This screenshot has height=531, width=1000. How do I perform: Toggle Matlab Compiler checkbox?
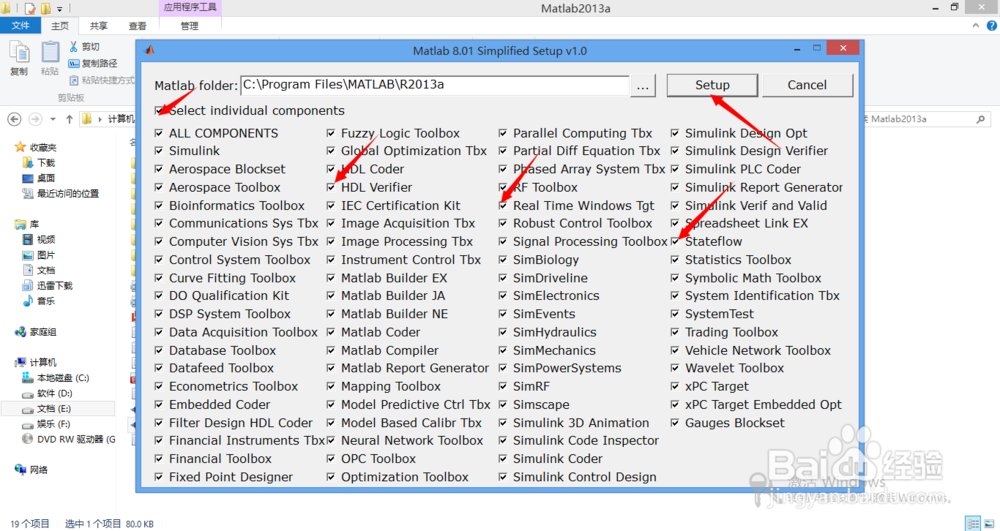(330, 351)
